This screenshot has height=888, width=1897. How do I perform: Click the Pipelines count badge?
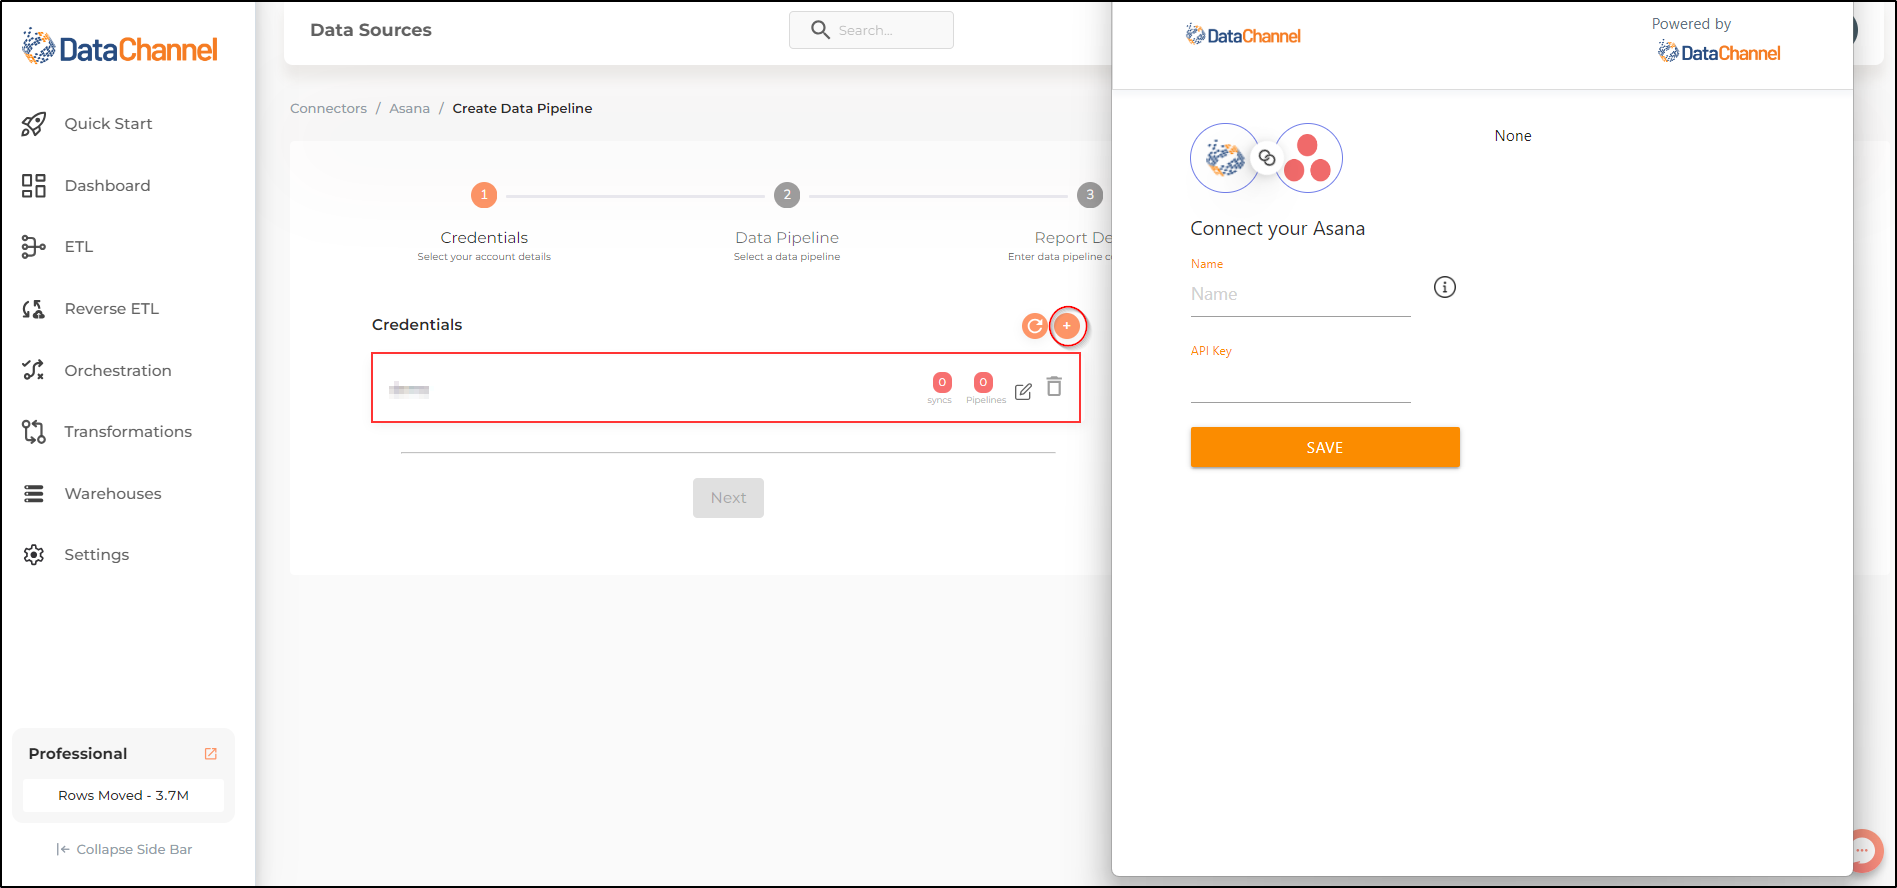pos(984,382)
